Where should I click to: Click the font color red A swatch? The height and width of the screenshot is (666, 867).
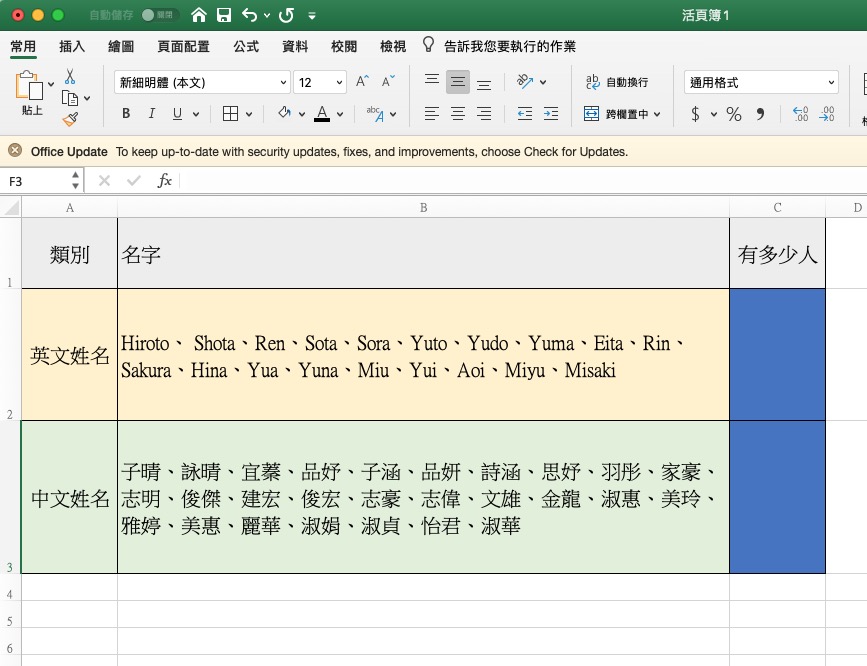(321, 114)
